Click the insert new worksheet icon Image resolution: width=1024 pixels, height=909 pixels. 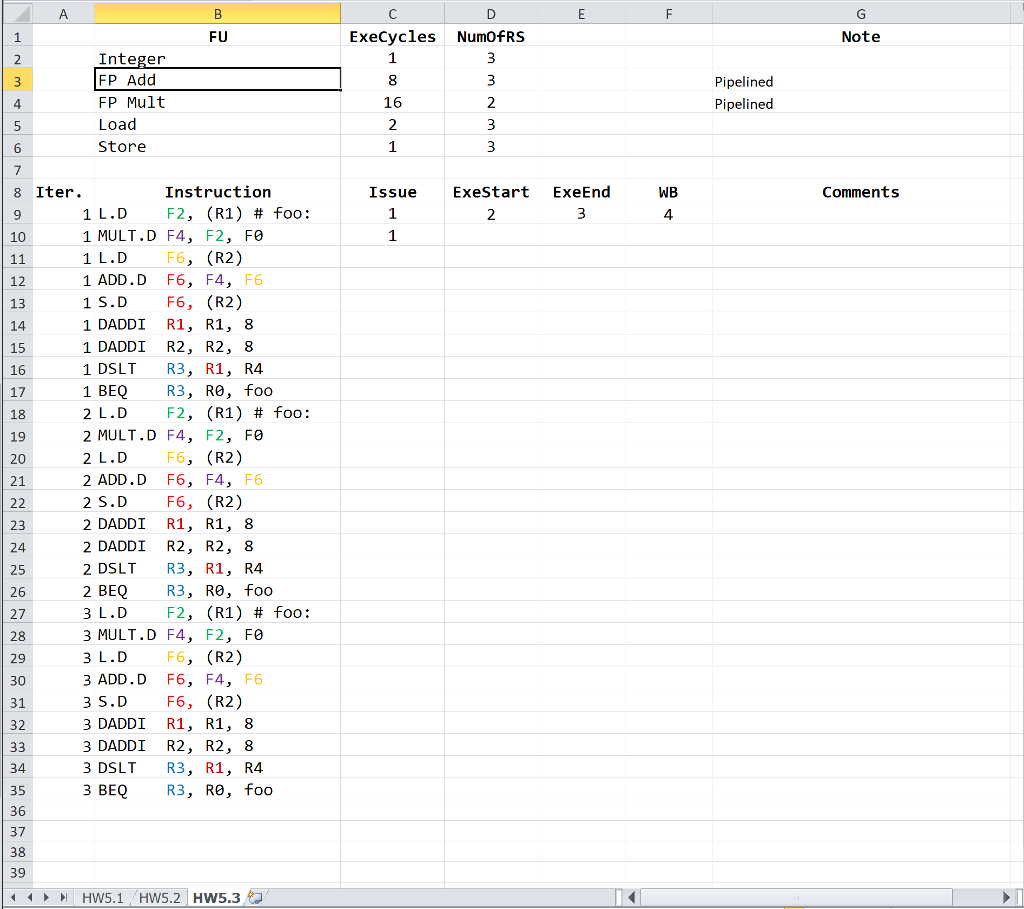255,898
